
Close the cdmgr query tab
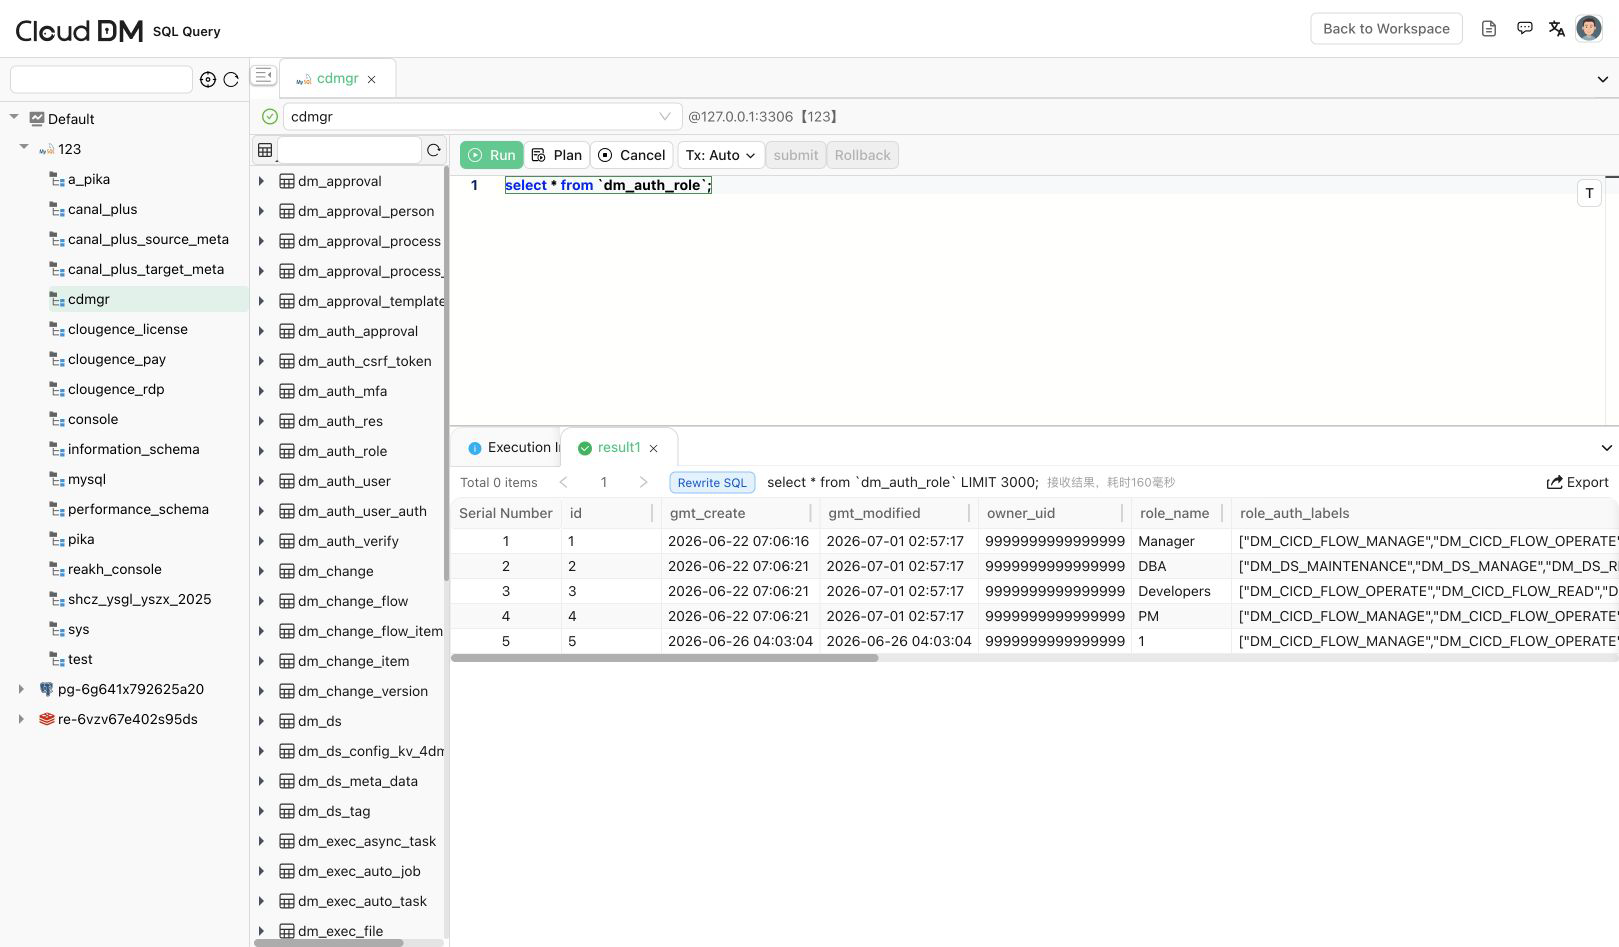(372, 79)
